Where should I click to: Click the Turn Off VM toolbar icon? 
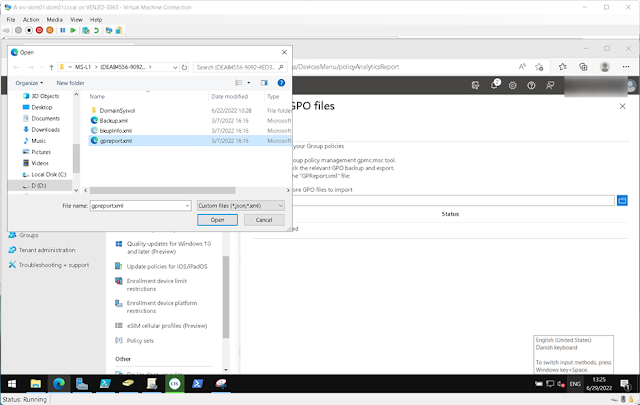click(29, 30)
